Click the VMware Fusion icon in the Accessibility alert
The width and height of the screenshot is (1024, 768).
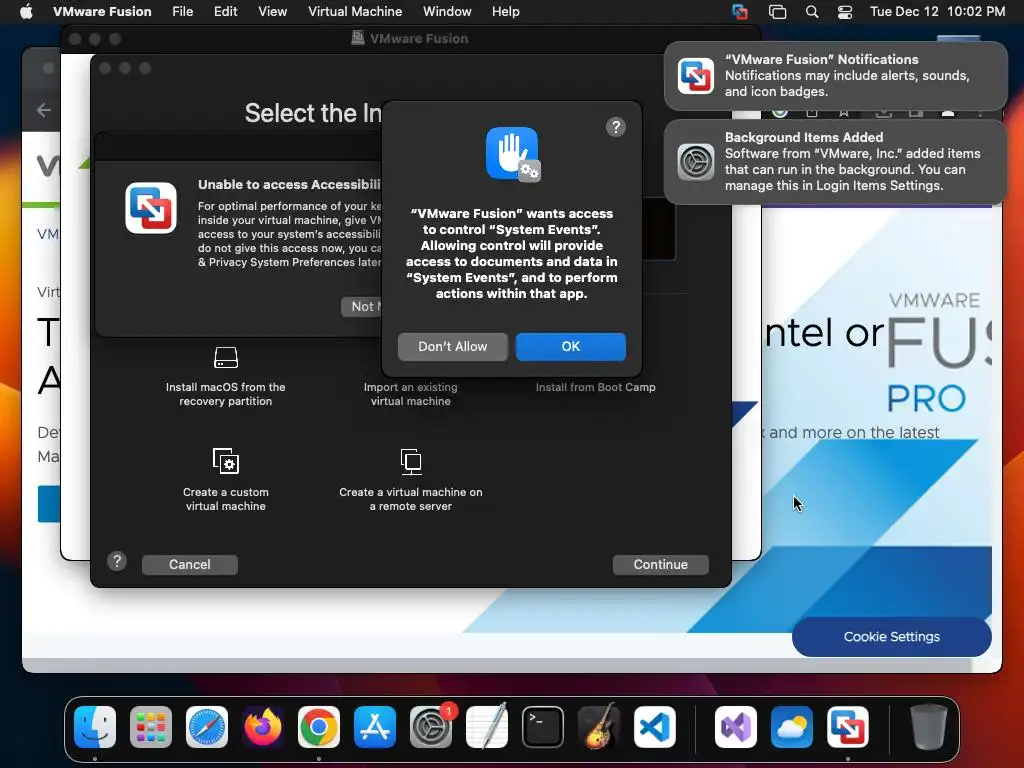pos(151,208)
